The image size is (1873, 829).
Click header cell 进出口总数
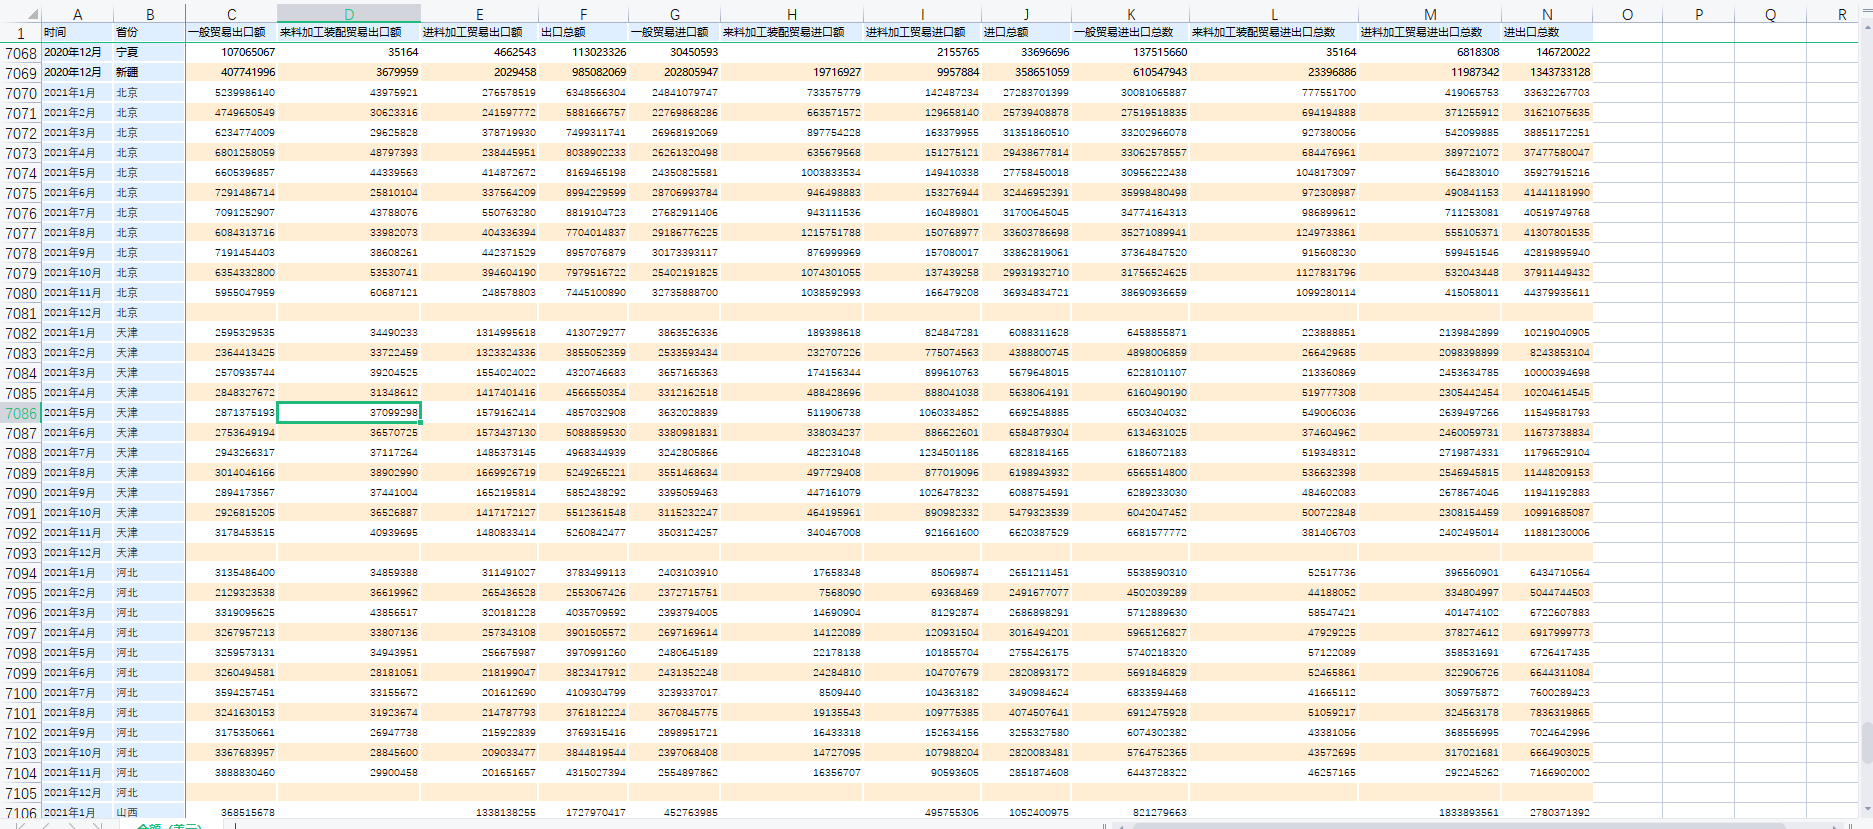(x=1546, y=32)
